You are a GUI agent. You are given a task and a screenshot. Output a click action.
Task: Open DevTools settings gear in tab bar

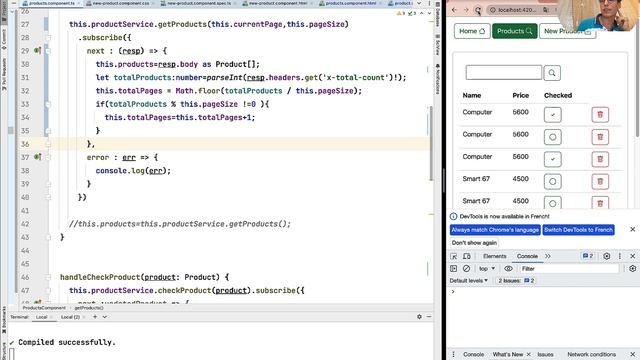tap(607, 256)
